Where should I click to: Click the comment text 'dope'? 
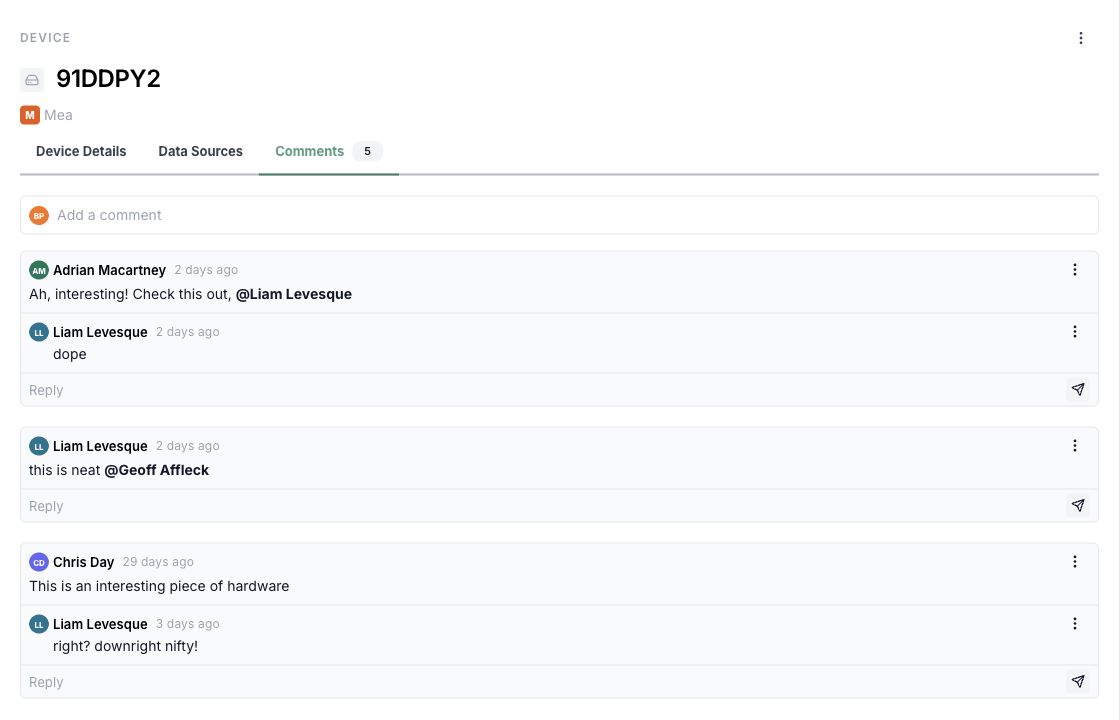click(x=69, y=354)
